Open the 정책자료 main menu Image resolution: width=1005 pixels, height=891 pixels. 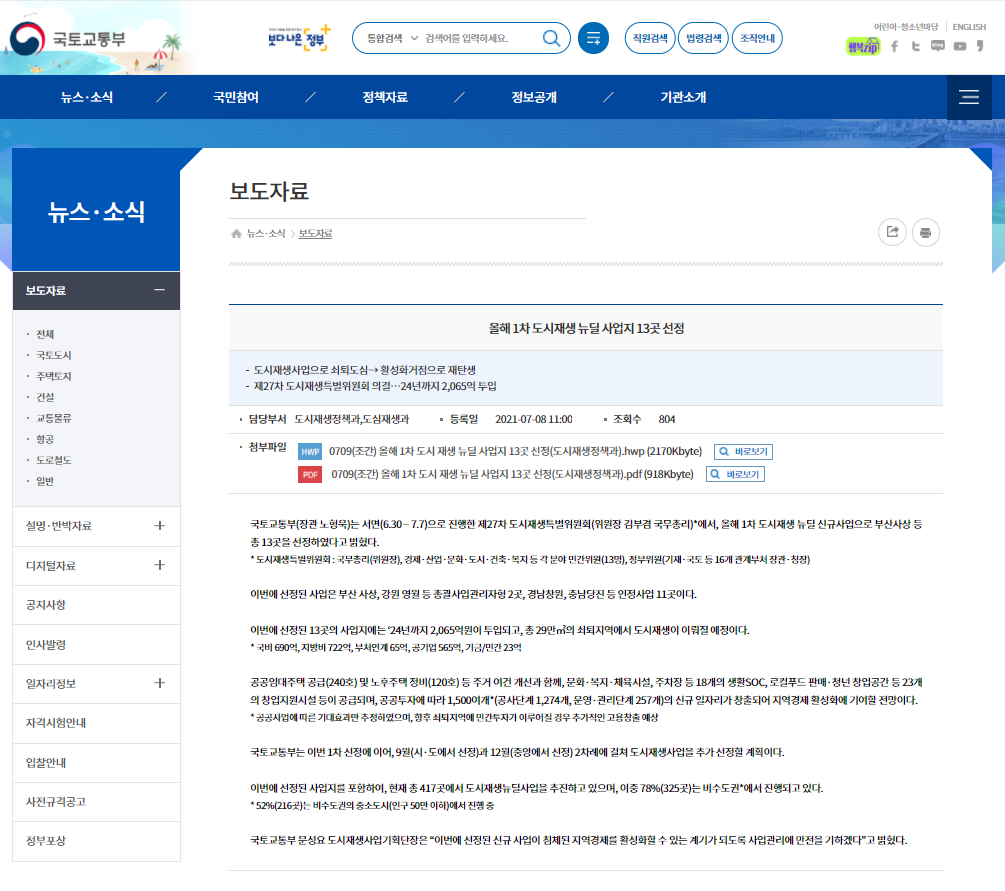(x=385, y=97)
